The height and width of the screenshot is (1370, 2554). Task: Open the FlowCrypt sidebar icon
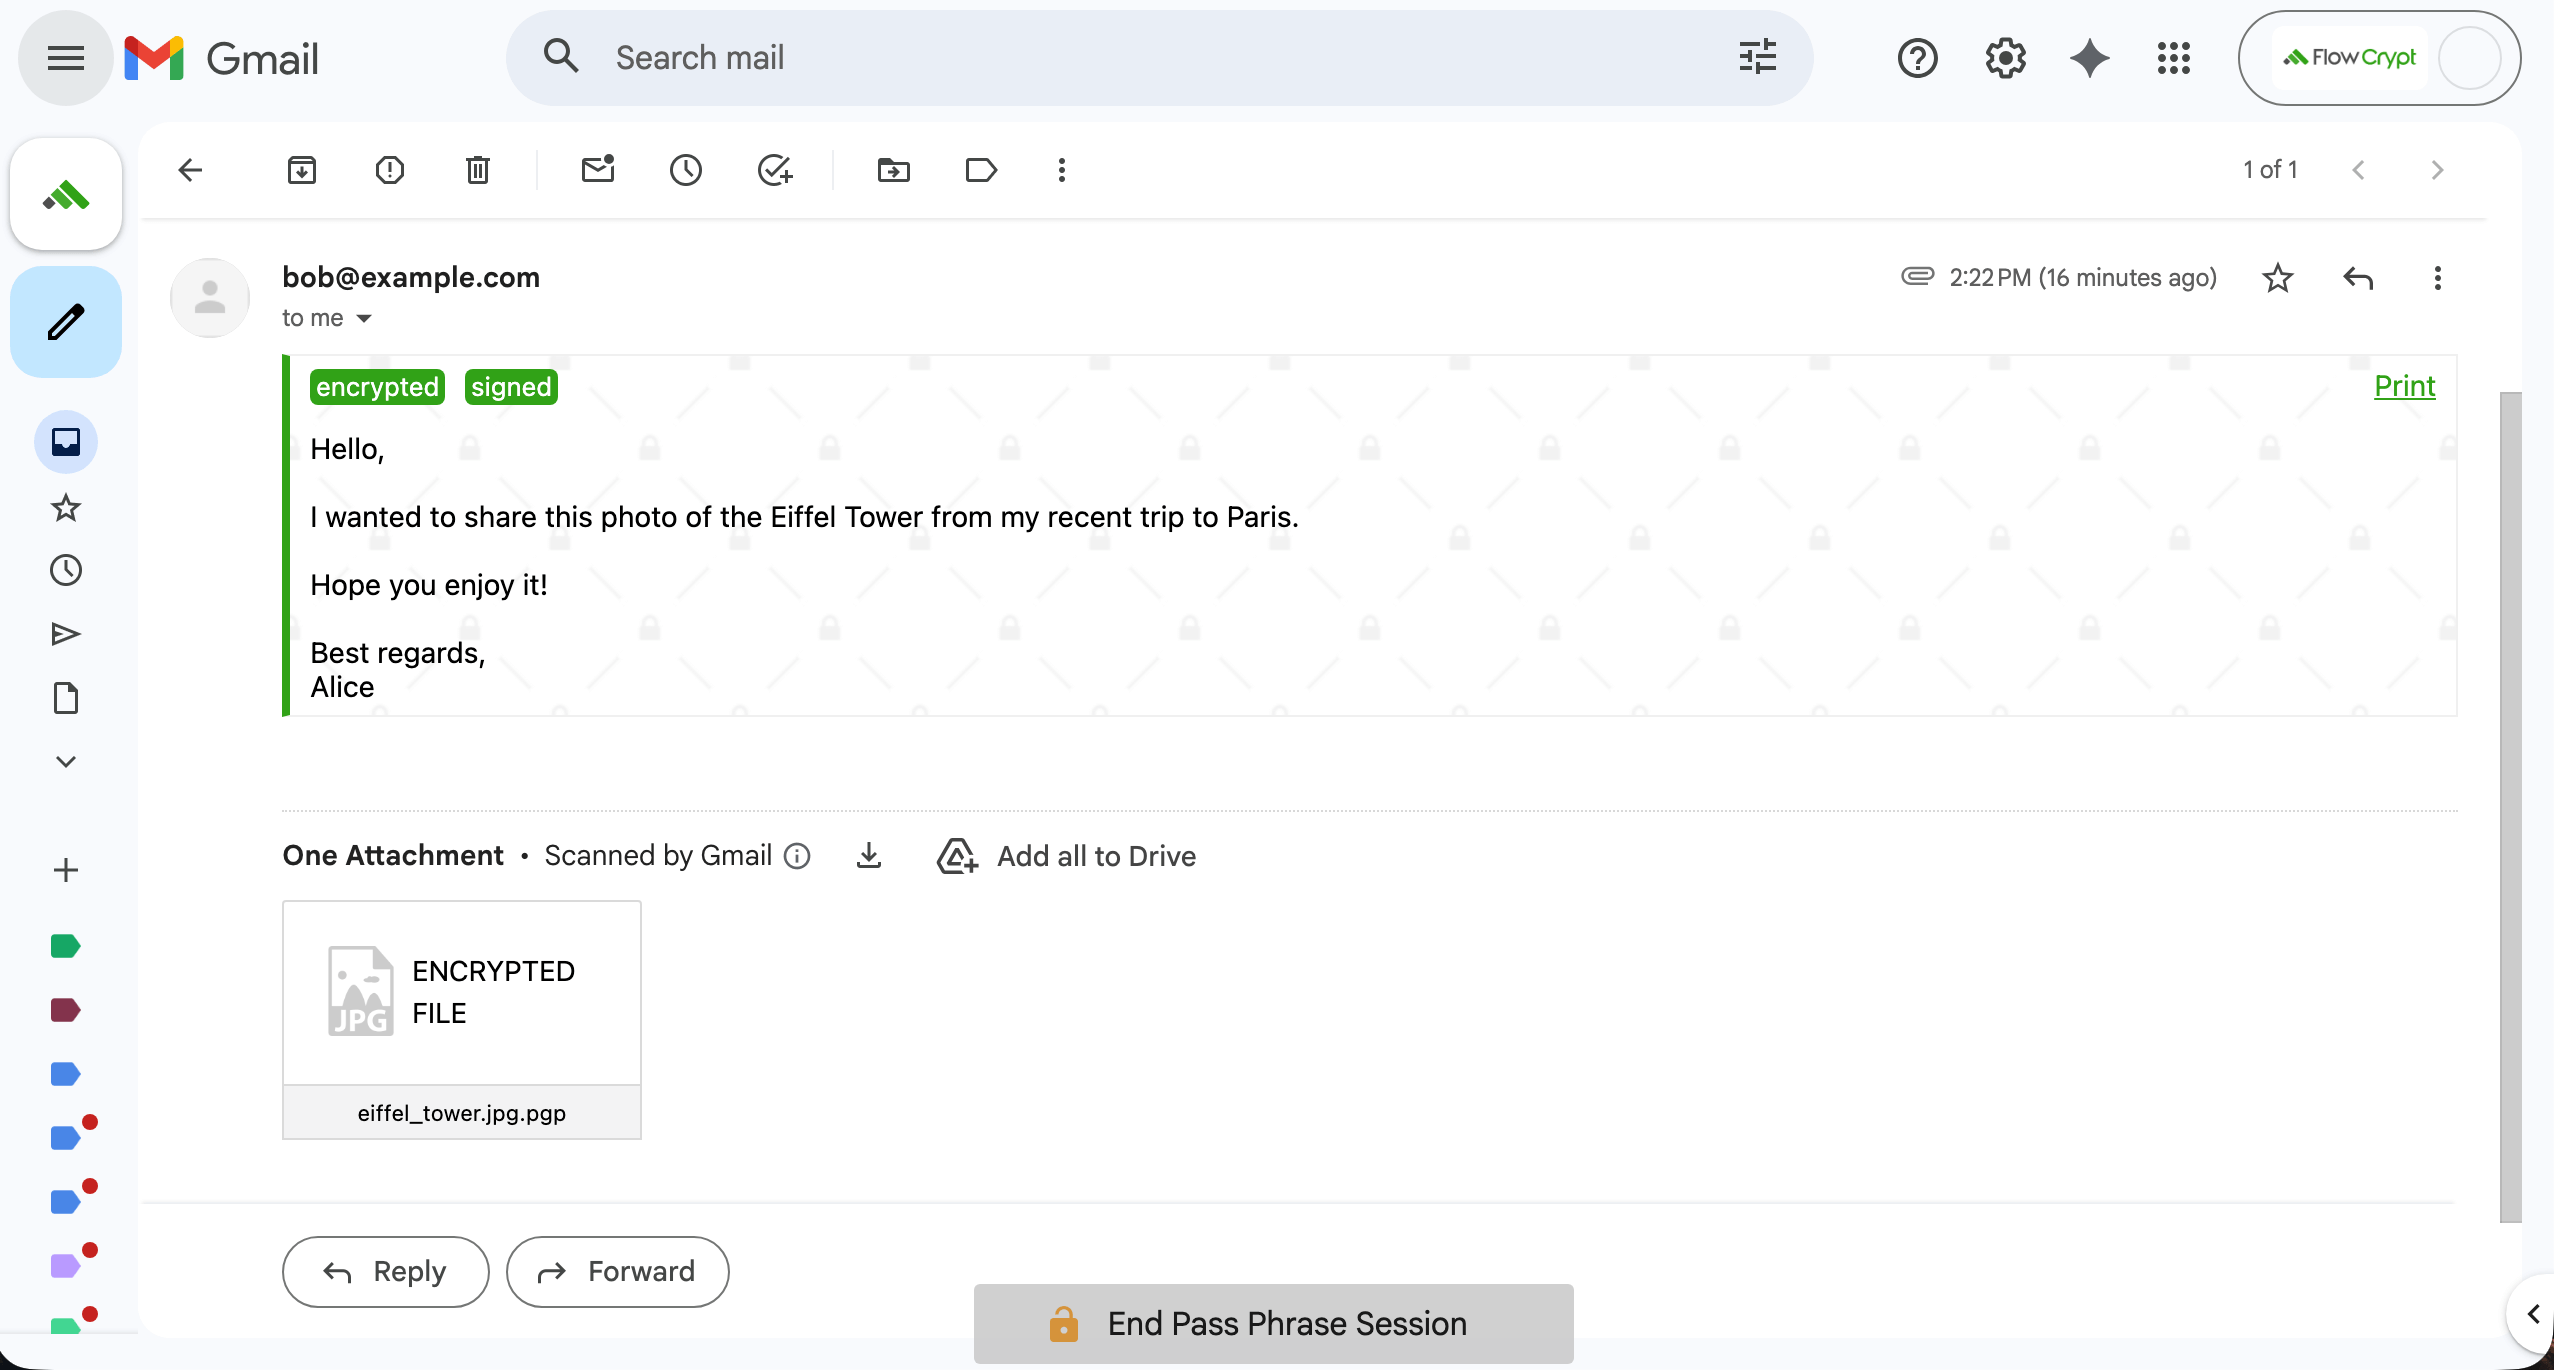coord(65,193)
